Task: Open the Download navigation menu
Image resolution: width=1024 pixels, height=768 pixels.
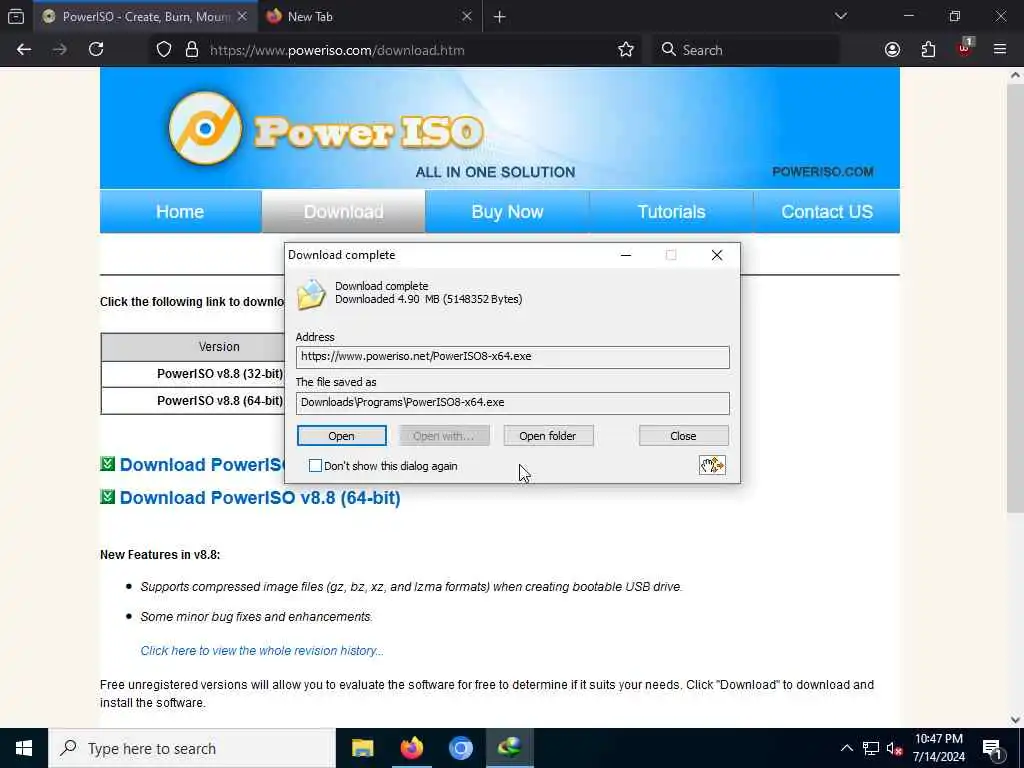Action: coord(344,212)
